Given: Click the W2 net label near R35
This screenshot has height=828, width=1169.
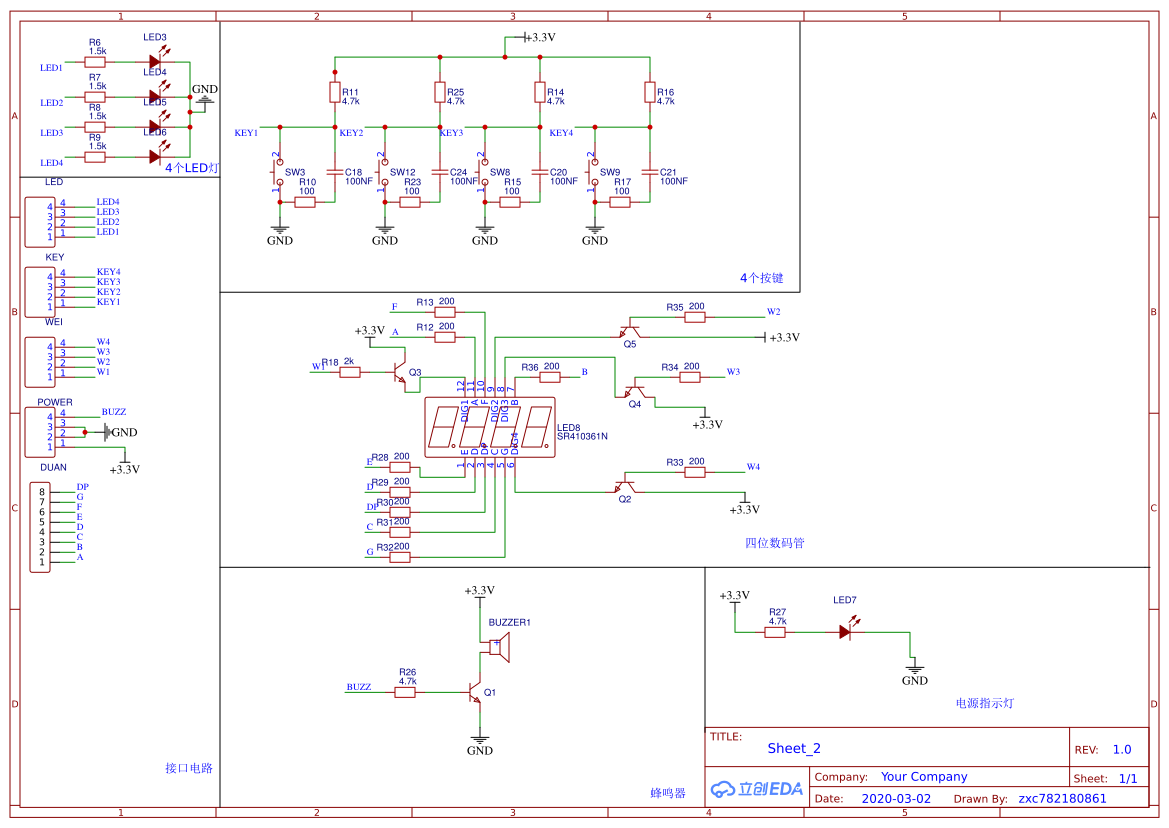Looking at the screenshot, I should (774, 312).
